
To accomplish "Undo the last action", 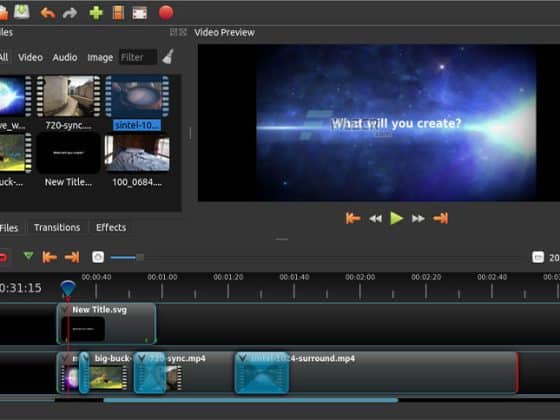I will point(48,13).
